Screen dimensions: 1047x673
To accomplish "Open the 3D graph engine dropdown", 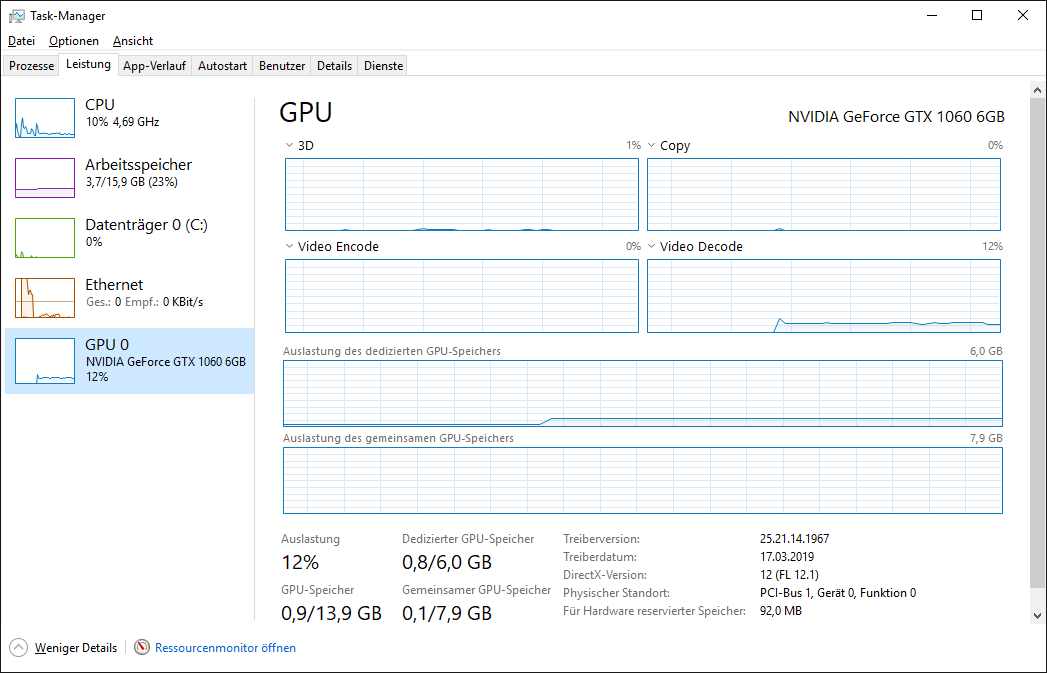I will tap(289, 146).
